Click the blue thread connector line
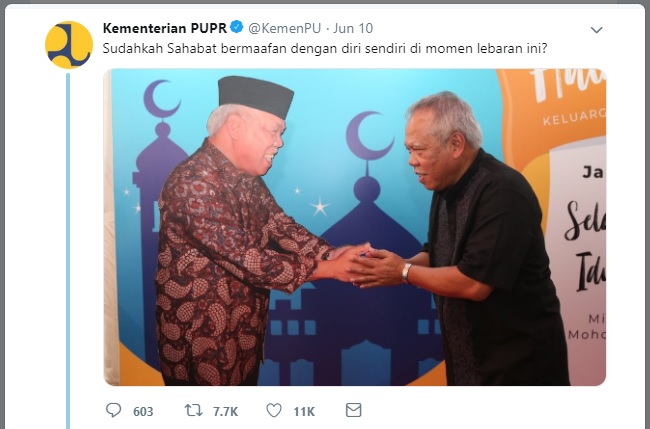 tap(68, 251)
